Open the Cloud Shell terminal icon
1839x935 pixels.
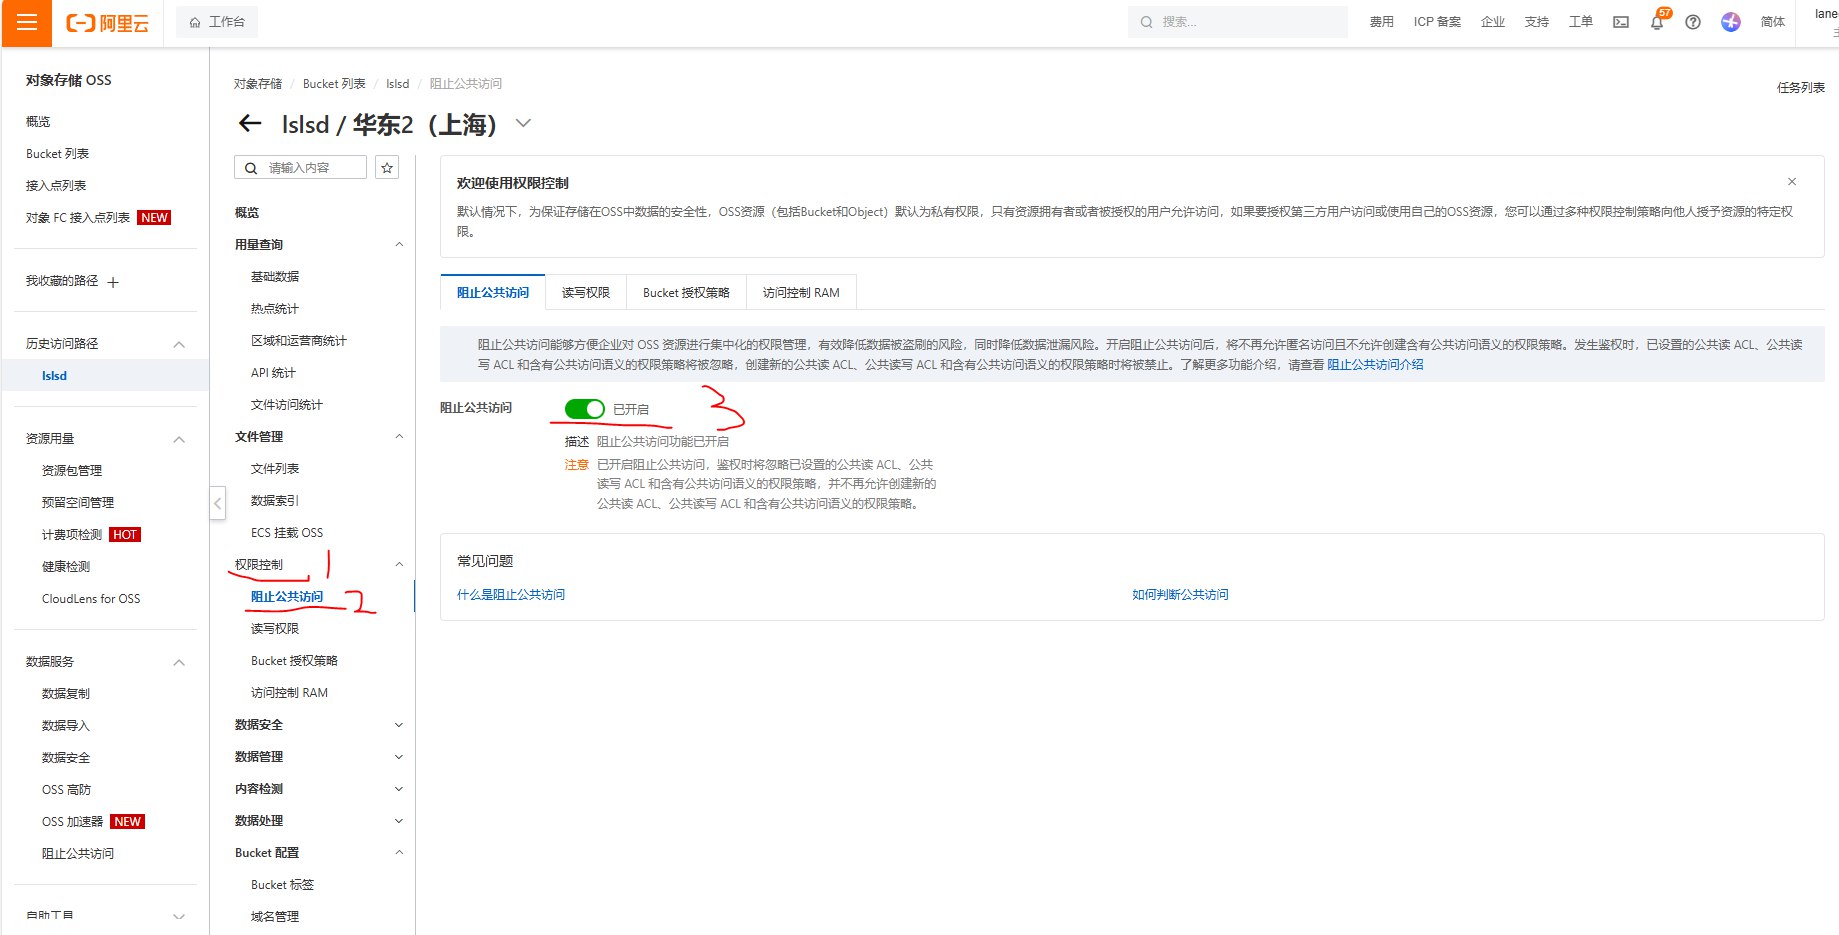(x=1621, y=22)
